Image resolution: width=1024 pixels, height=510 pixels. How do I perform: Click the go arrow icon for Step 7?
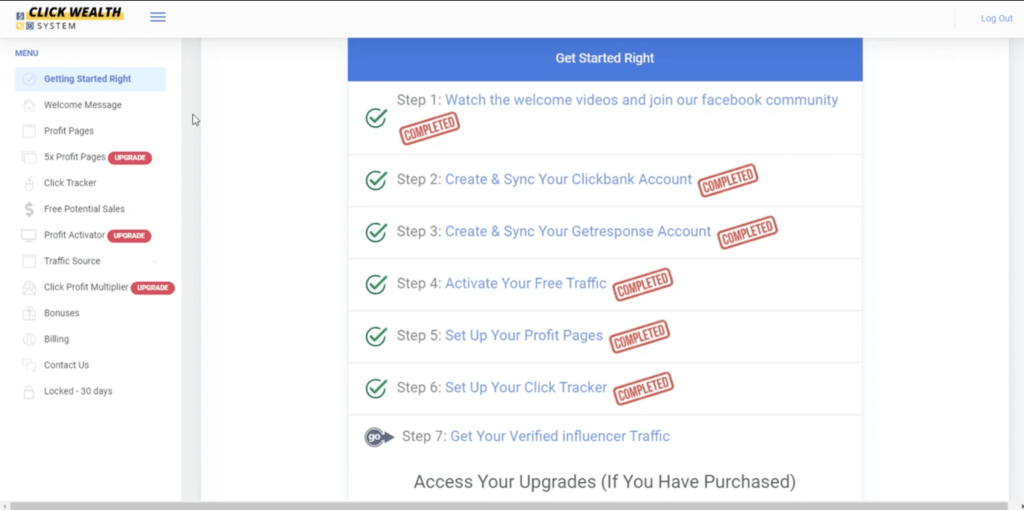point(378,437)
